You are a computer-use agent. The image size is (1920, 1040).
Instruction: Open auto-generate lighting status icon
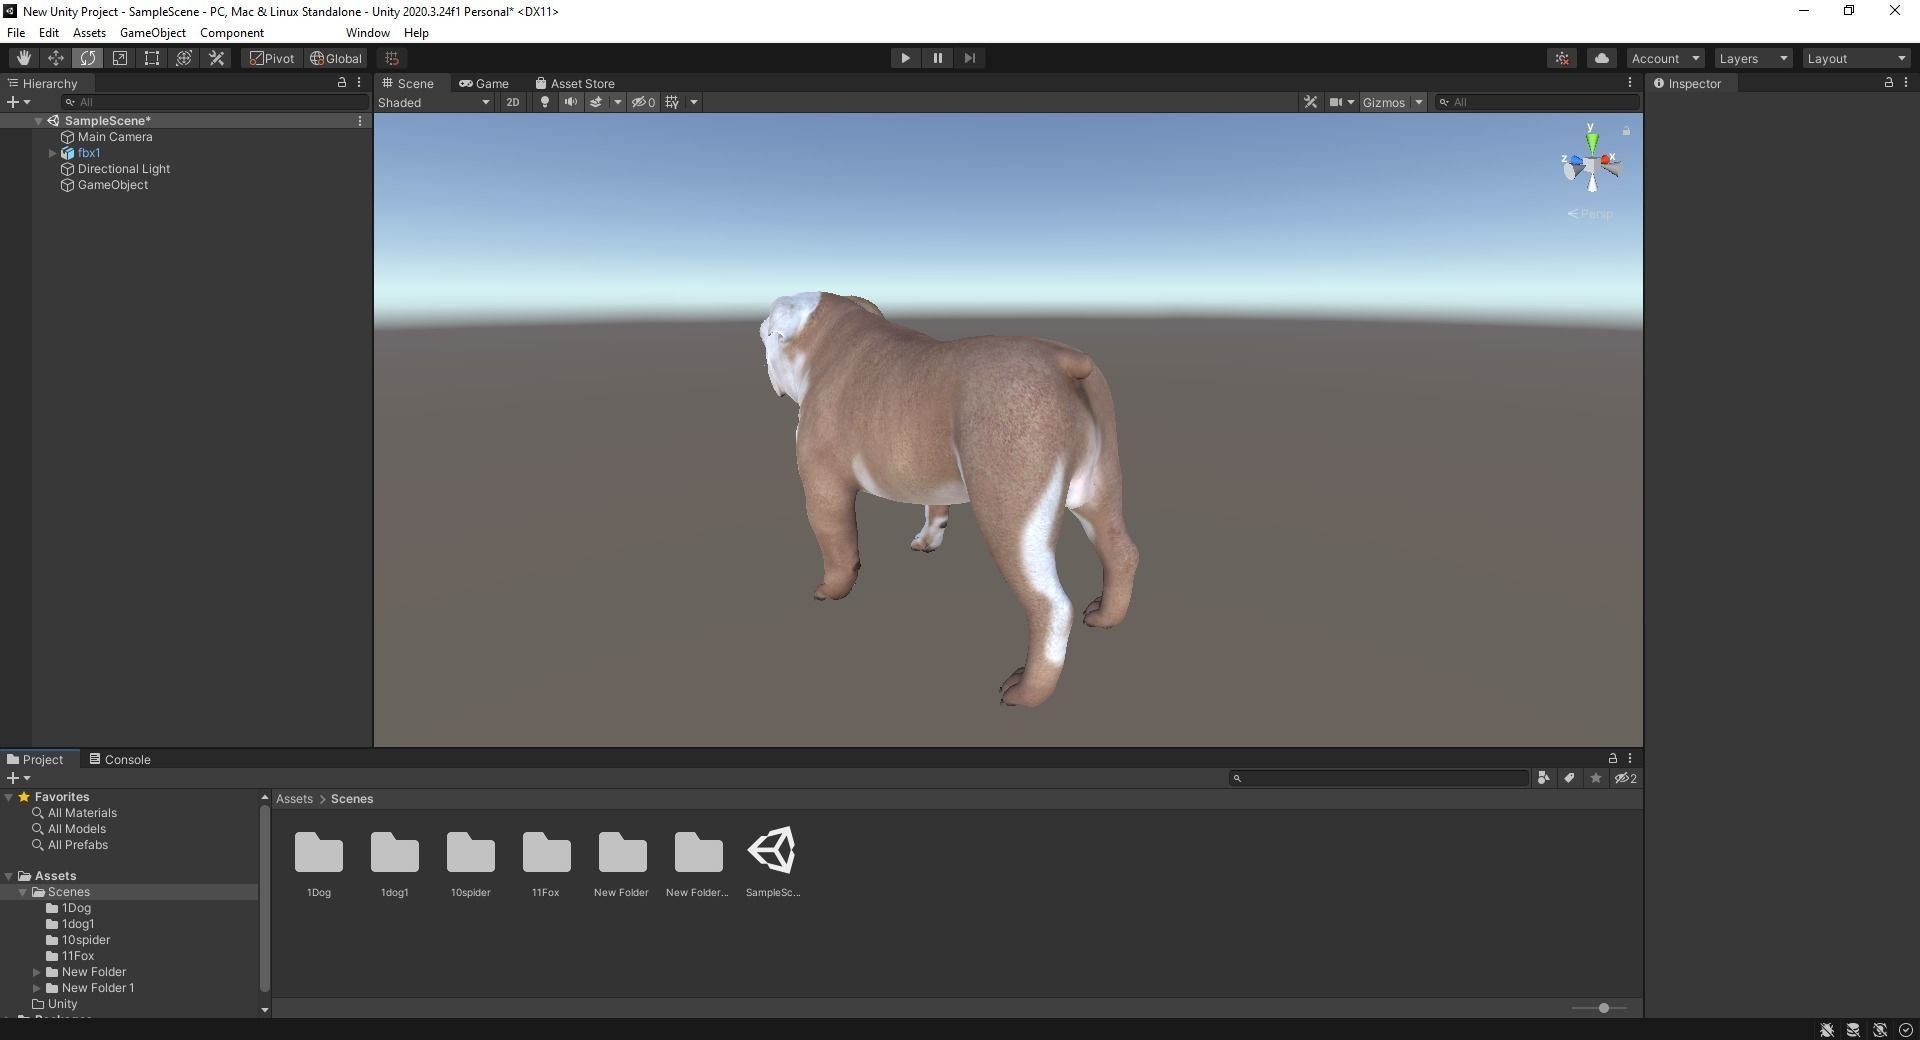(1880, 1030)
